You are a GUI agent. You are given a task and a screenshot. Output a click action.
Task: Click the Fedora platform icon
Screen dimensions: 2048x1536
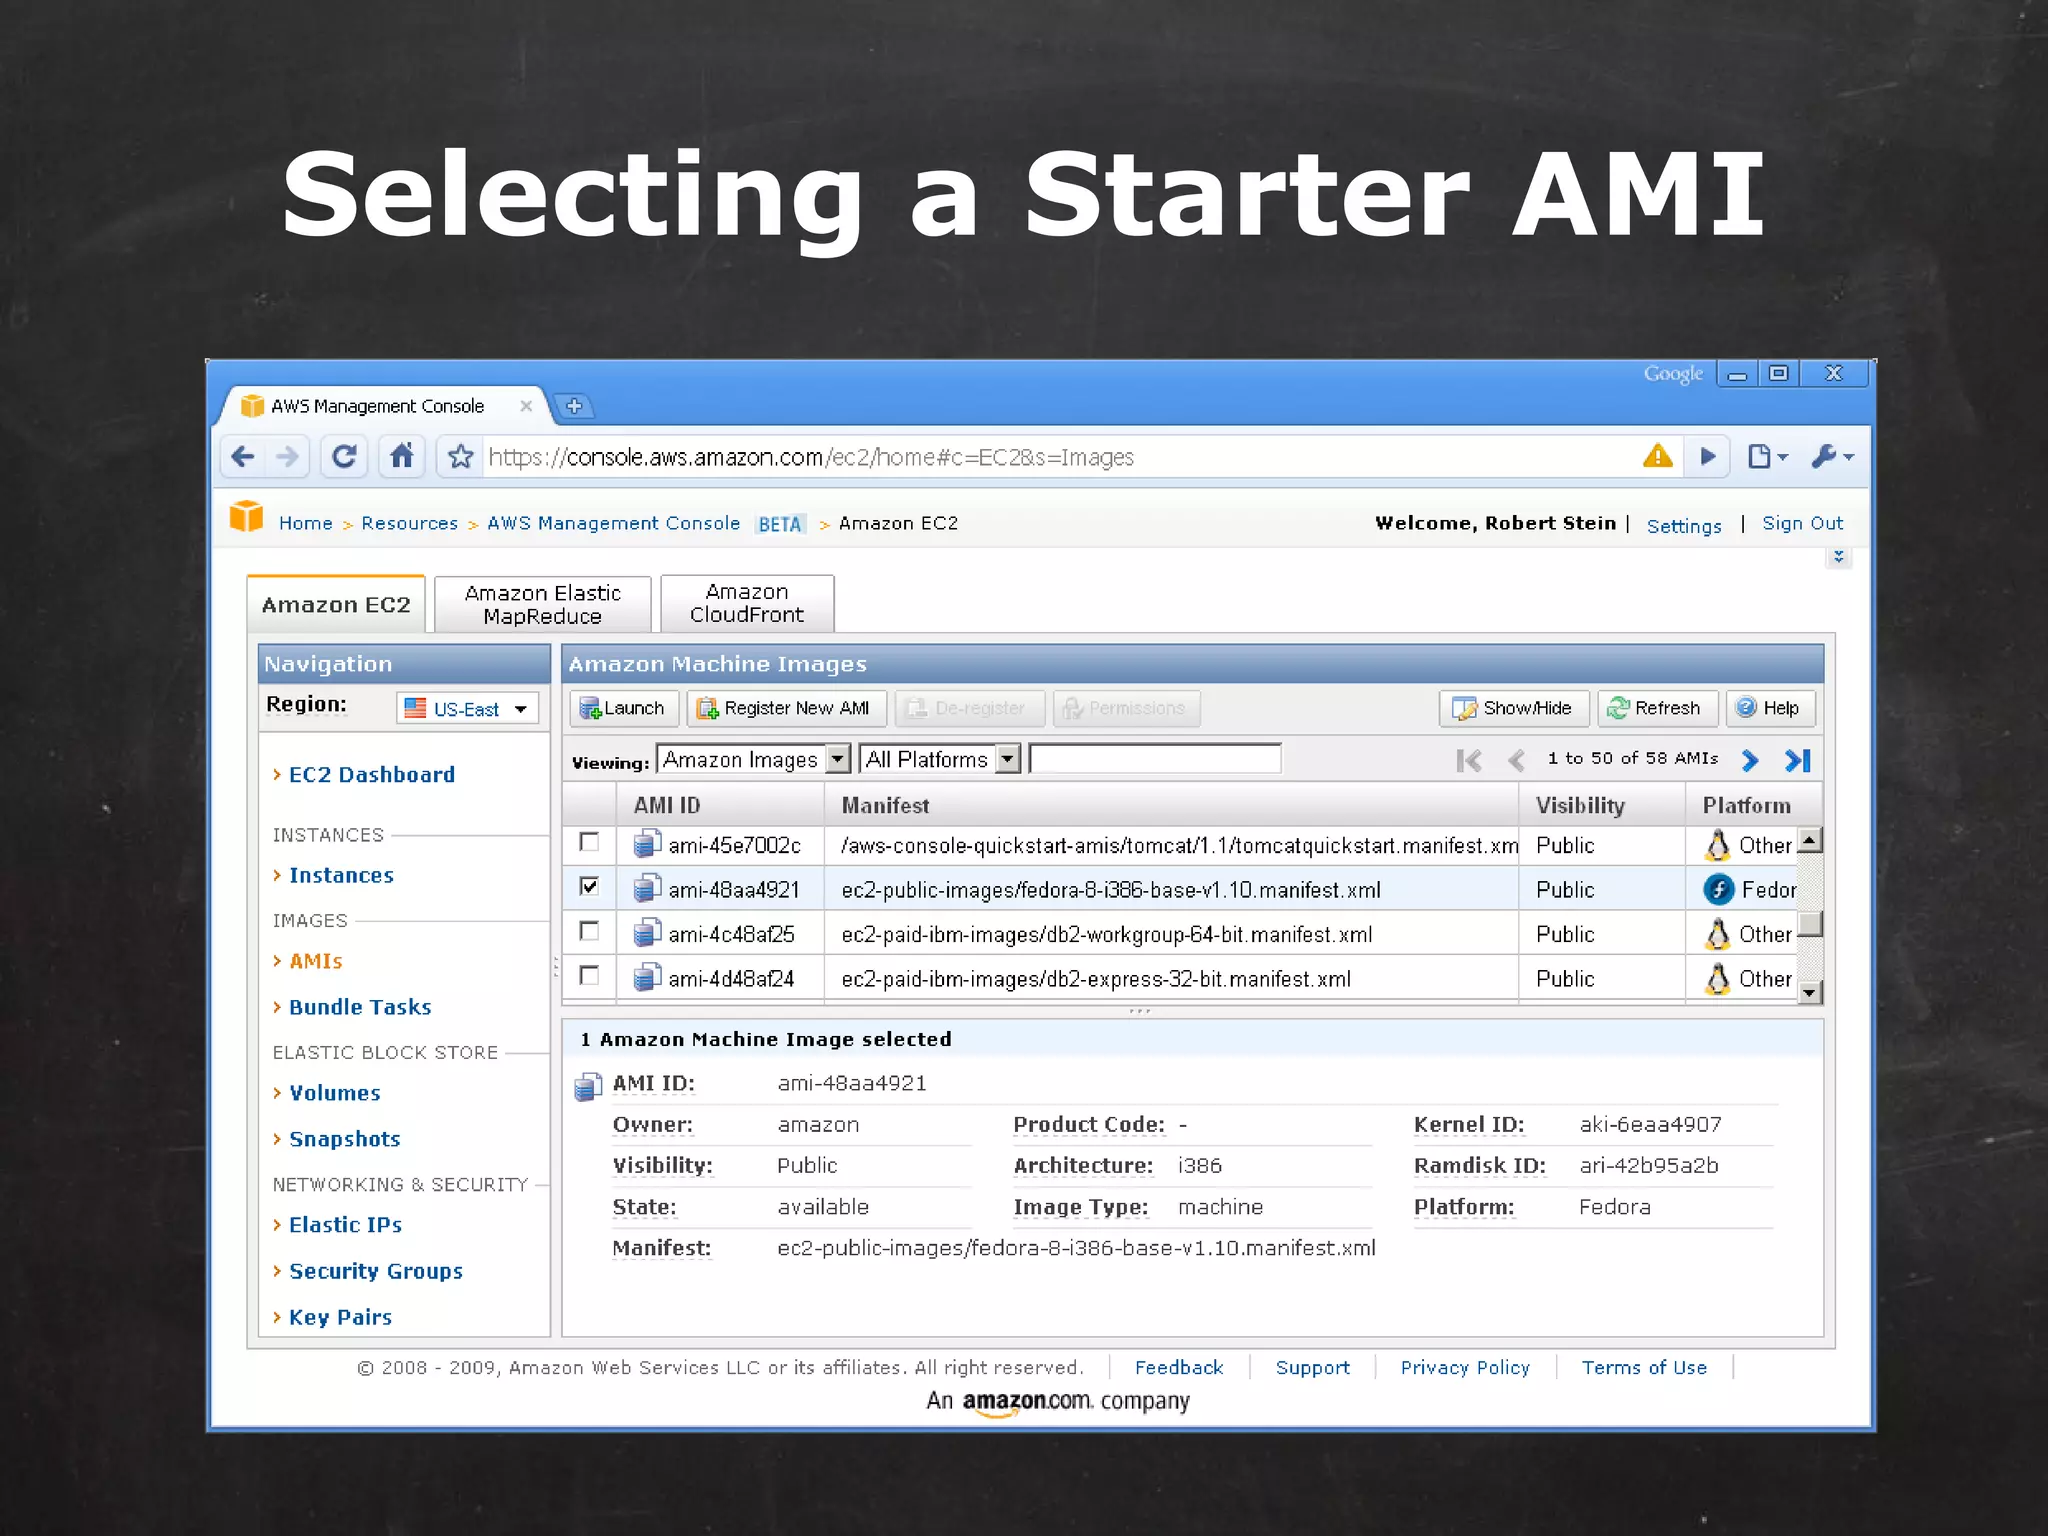1719,889
